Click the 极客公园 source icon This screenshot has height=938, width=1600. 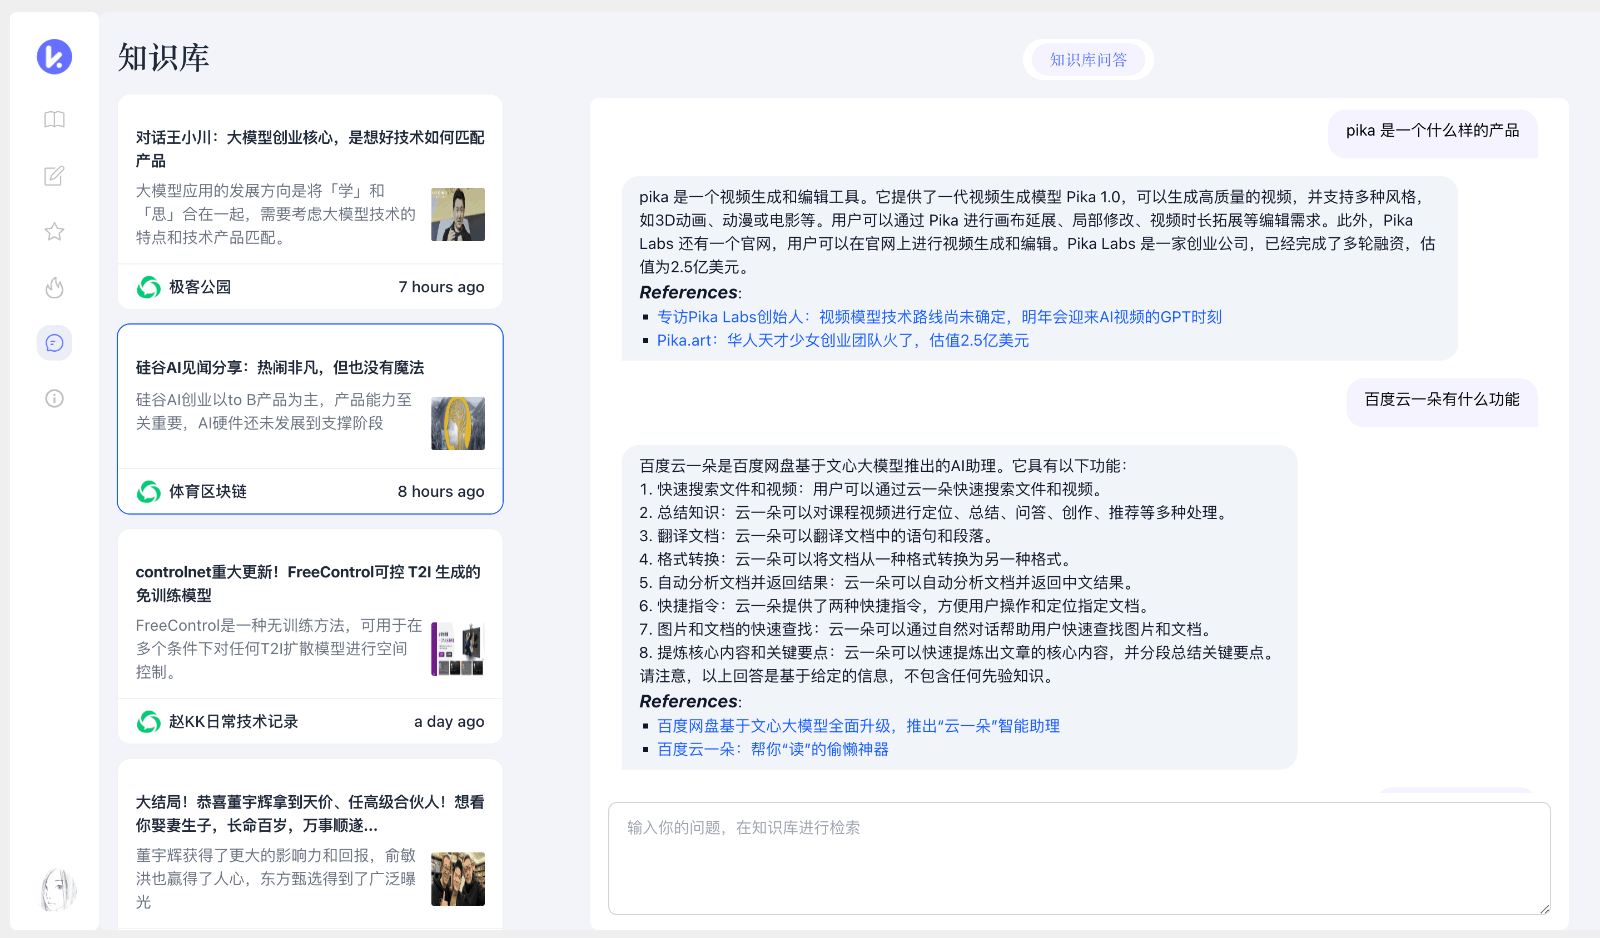tap(149, 287)
